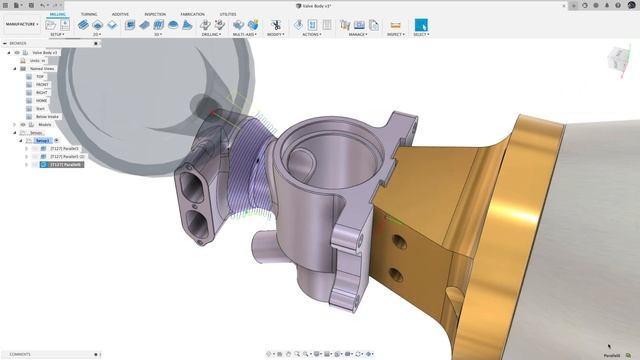Screen dimensions: 640x360
Task: Open the data panel grid icon
Action: click(5, 5)
